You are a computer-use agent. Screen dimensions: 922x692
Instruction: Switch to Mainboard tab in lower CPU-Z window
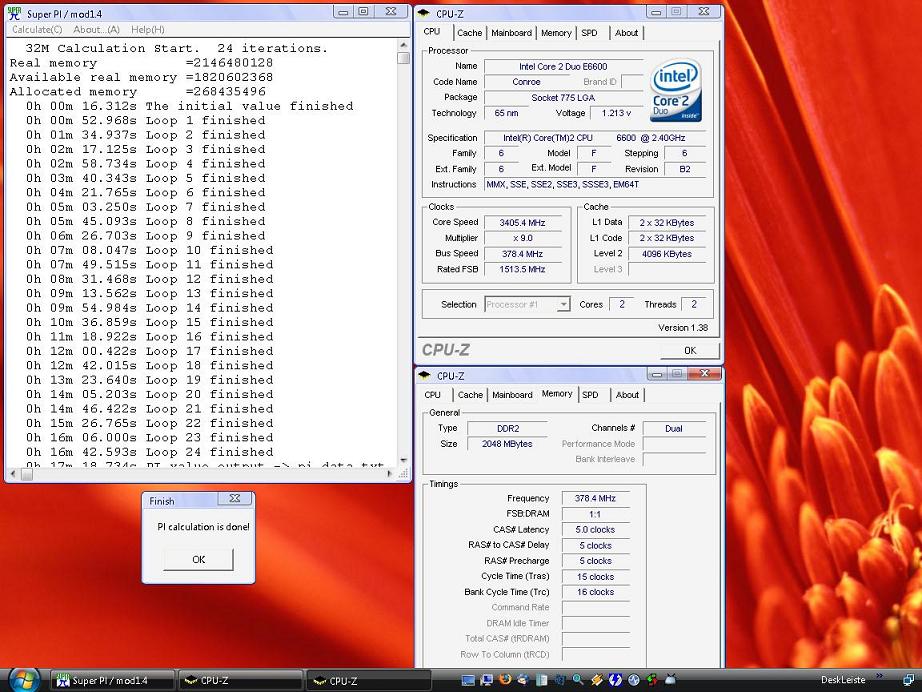coord(512,395)
